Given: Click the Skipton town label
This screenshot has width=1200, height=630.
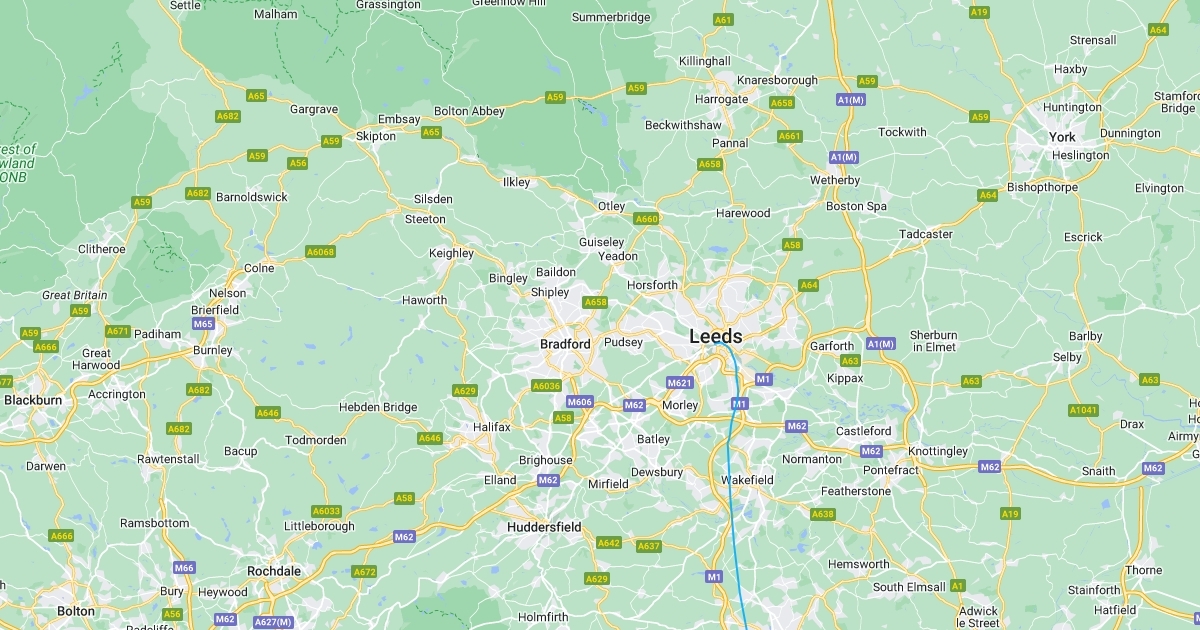Looking at the screenshot, I should tap(376, 136).
